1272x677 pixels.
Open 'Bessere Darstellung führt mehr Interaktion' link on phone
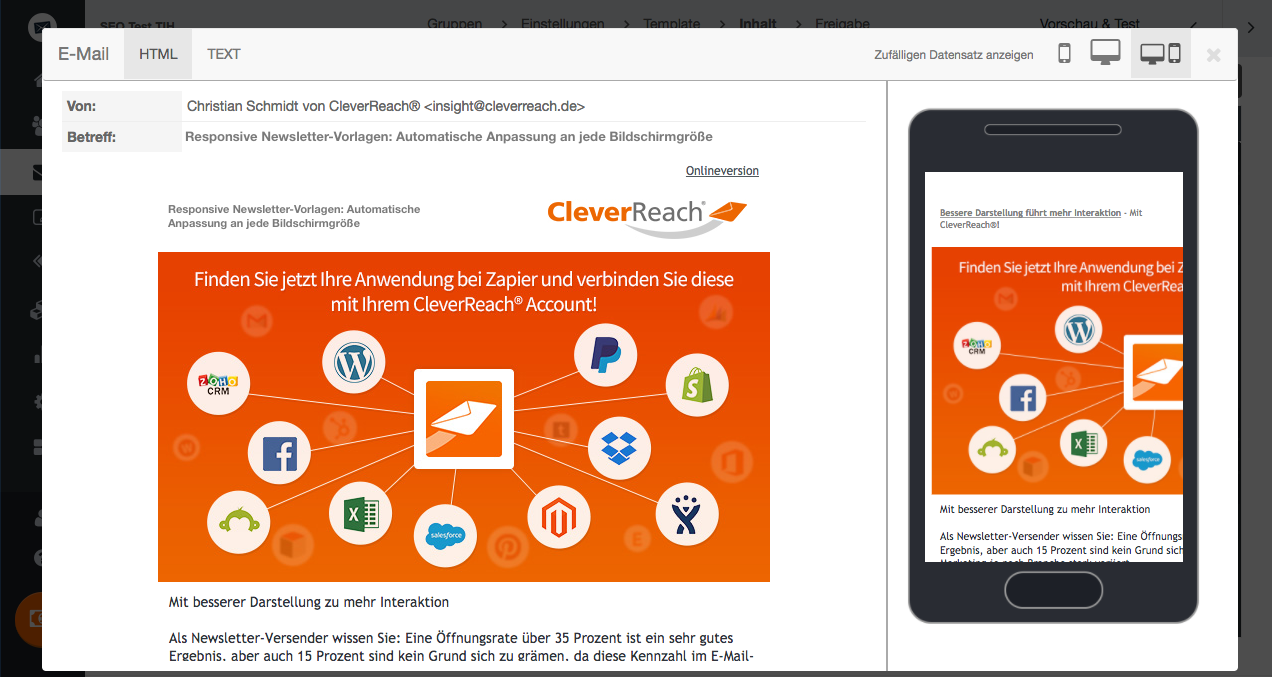pyautogui.click(x=1030, y=213)
